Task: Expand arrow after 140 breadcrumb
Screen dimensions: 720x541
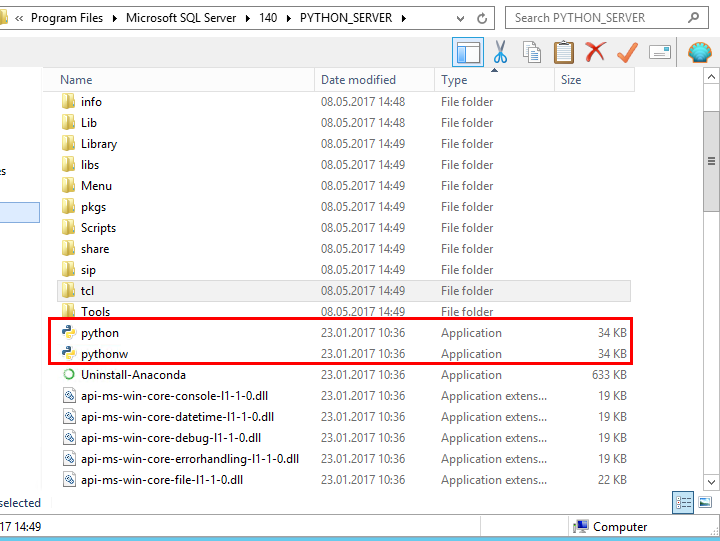Action: click(289, 18)
